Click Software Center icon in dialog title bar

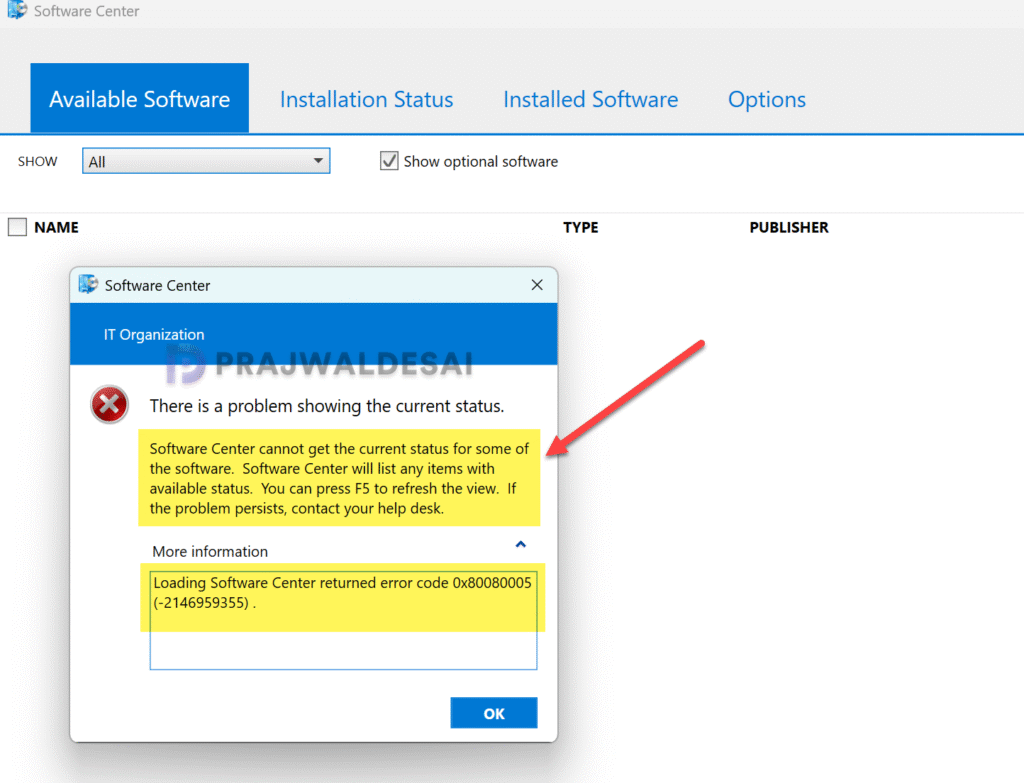click(x=88, y=285)
